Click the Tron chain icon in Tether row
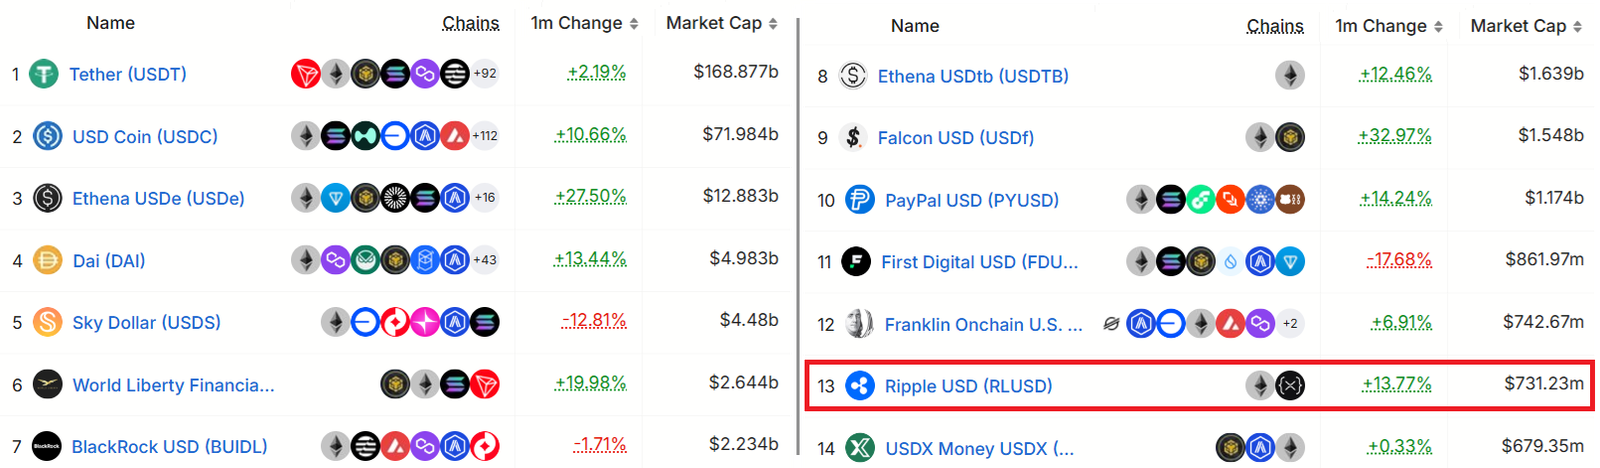The image size is (1600, 468). (305, 74)
